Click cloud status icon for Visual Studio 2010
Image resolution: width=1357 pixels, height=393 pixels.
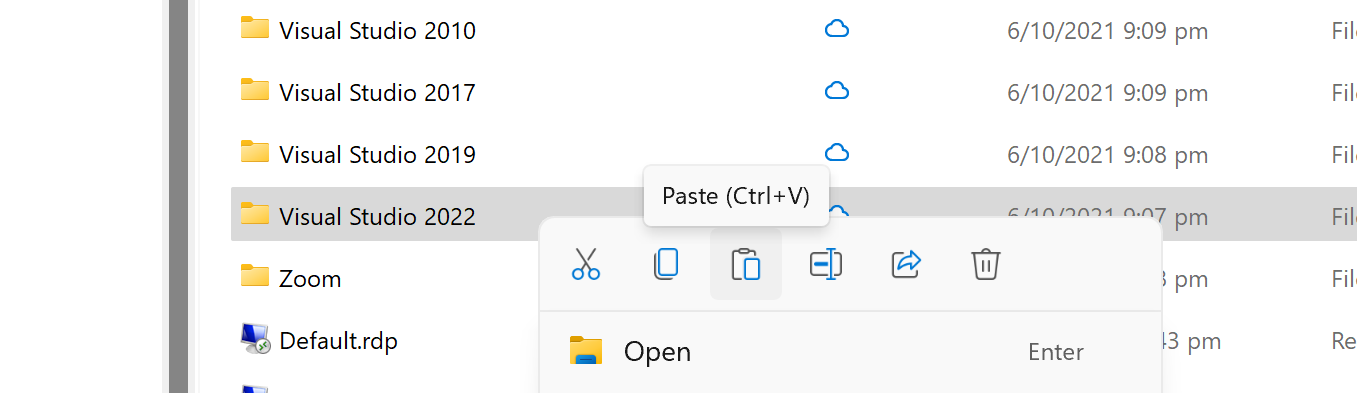(837, 30)
